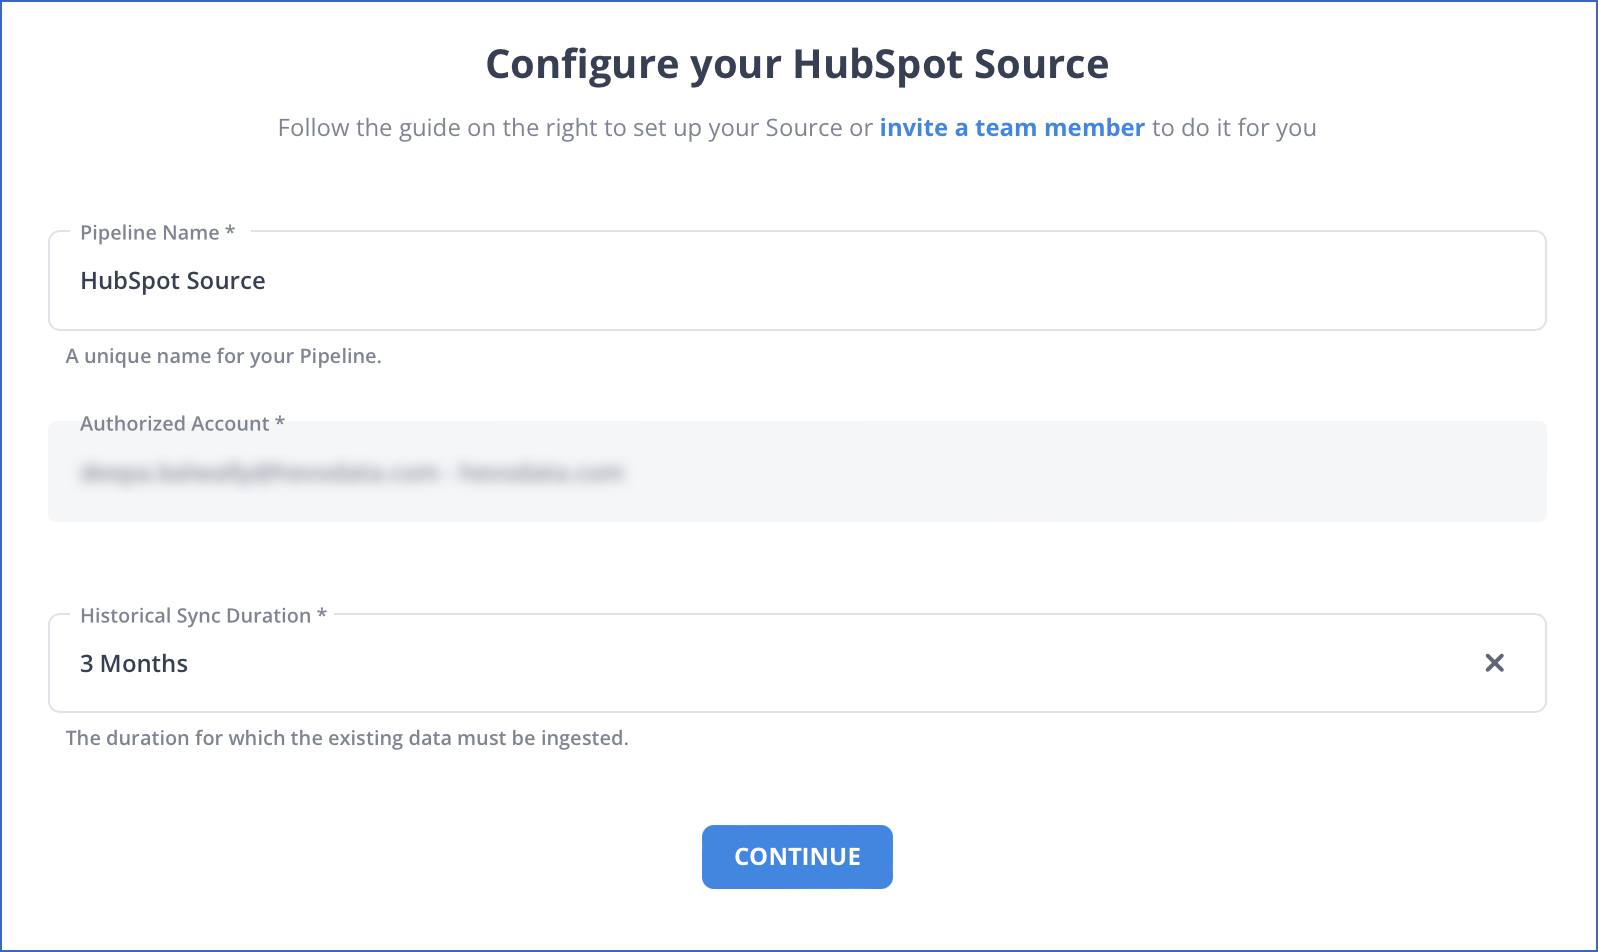1598x952 pixels.
Task: Open the invite a team member link
Action: 1012,128
